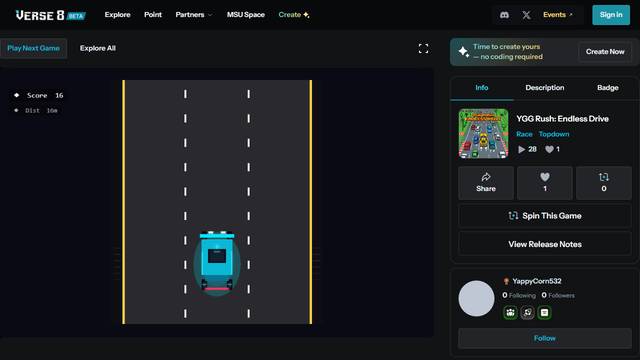Viewport: 640px width, 360px height.
Task: Switch to the Info tab
Action: tap(482, 88)
